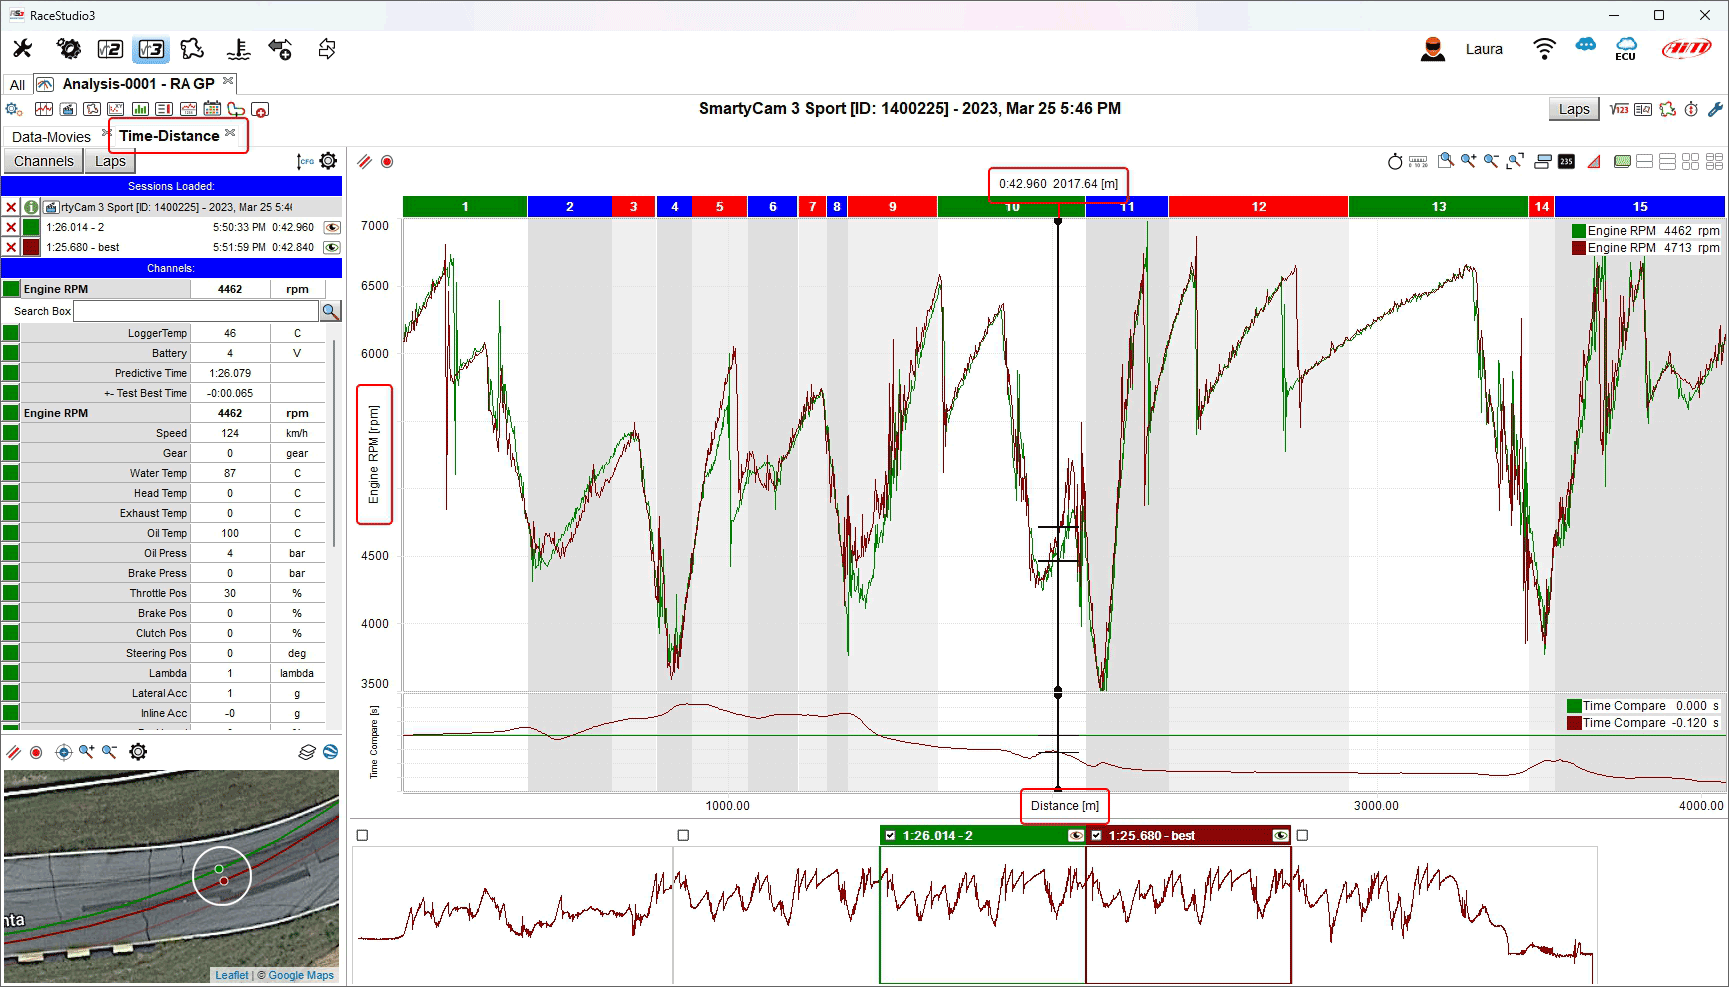Open channel list gear settings
The height and width of the screenshot is (987, 1729).
pos(328,161)
